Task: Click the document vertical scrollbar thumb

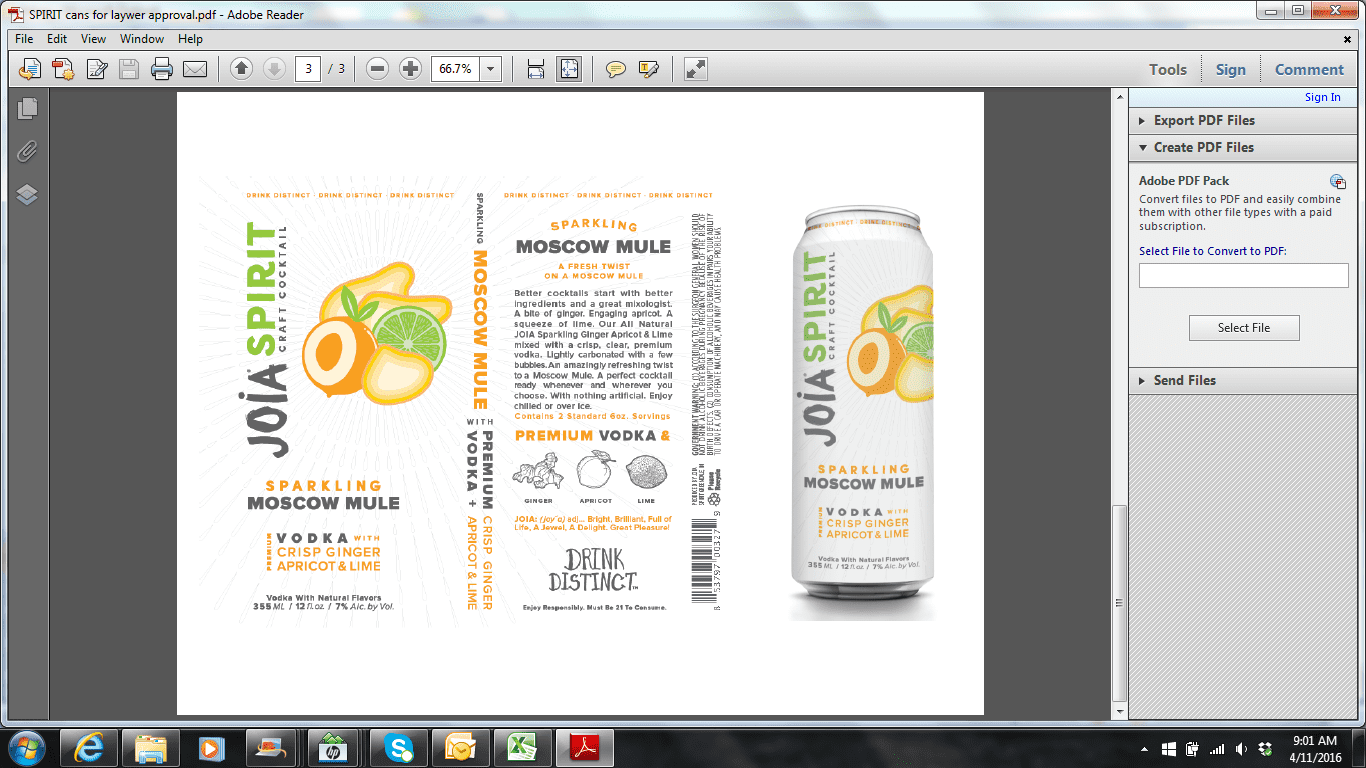Action: pos(1120,605)
